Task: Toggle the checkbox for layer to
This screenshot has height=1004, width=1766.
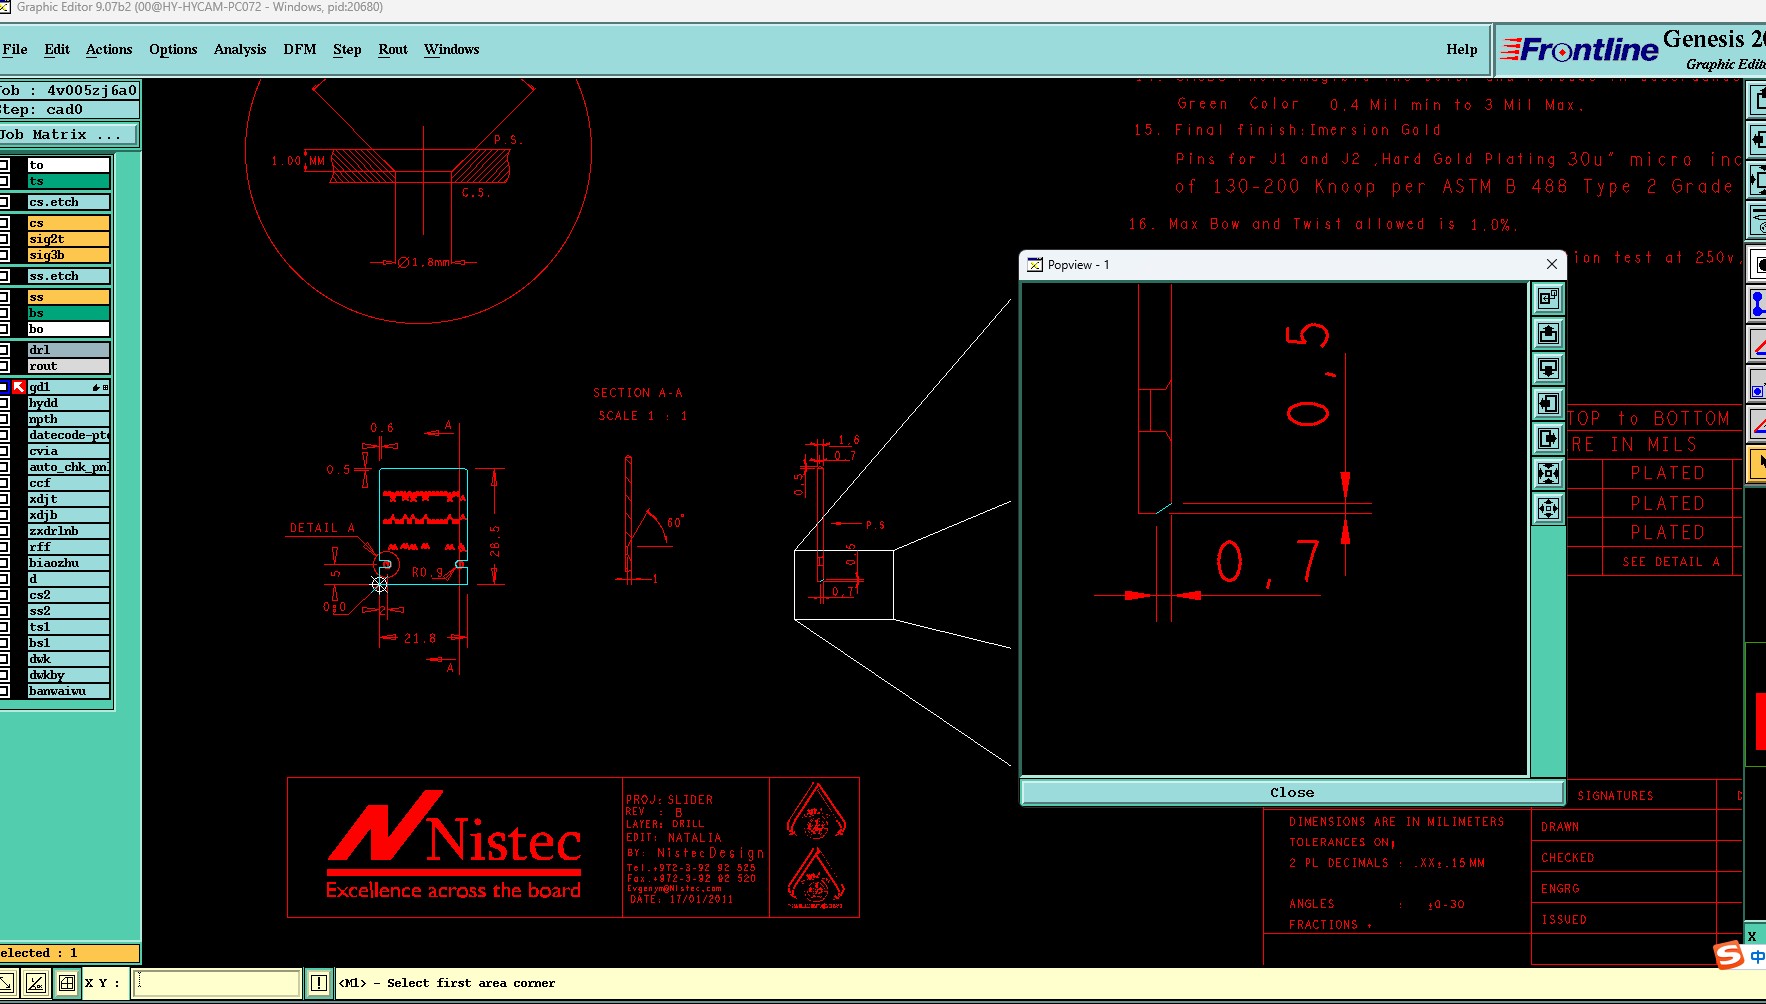Action: (x=4, y=165)
